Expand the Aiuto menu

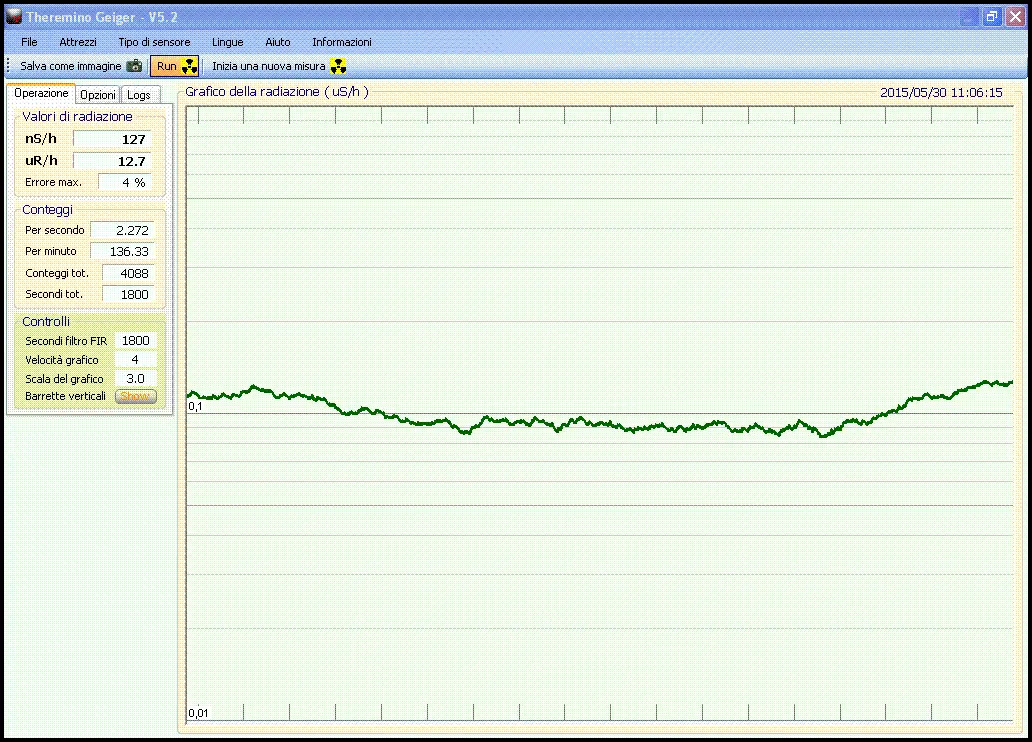278,42
